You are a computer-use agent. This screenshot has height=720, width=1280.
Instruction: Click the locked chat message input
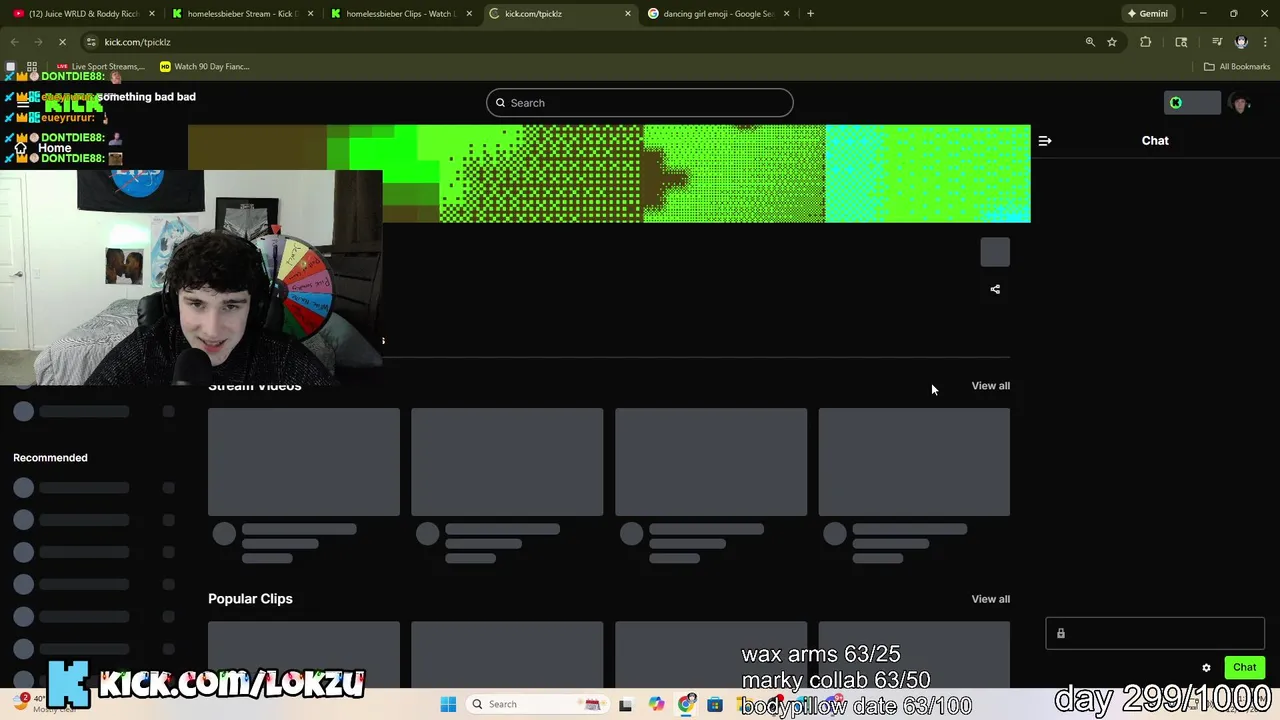[1155, 633]
